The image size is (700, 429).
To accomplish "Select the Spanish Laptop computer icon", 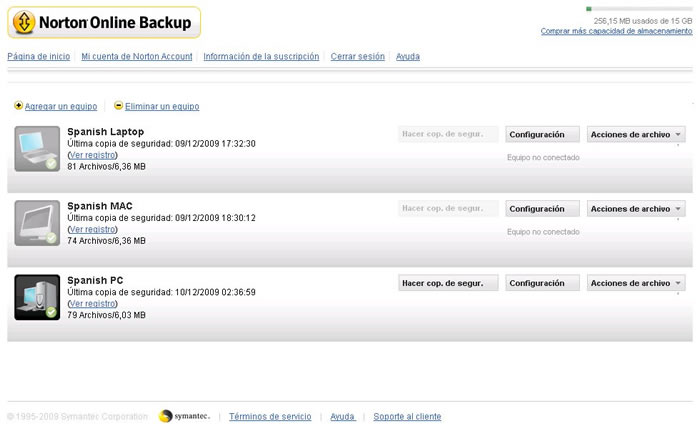I will coord(37,149).
